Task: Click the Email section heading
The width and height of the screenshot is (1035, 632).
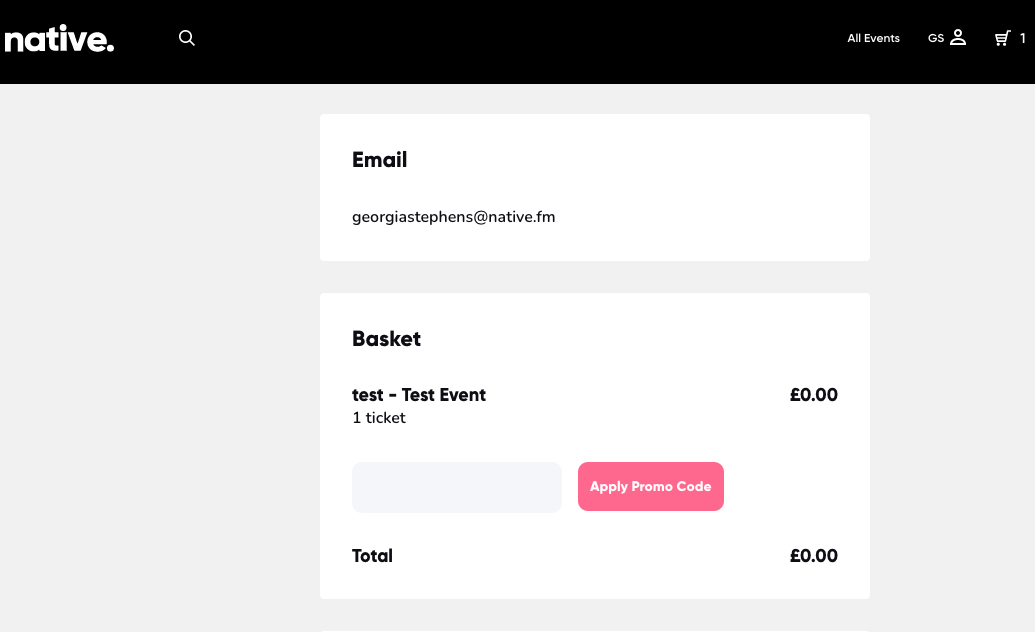Action: pos(380,160)
